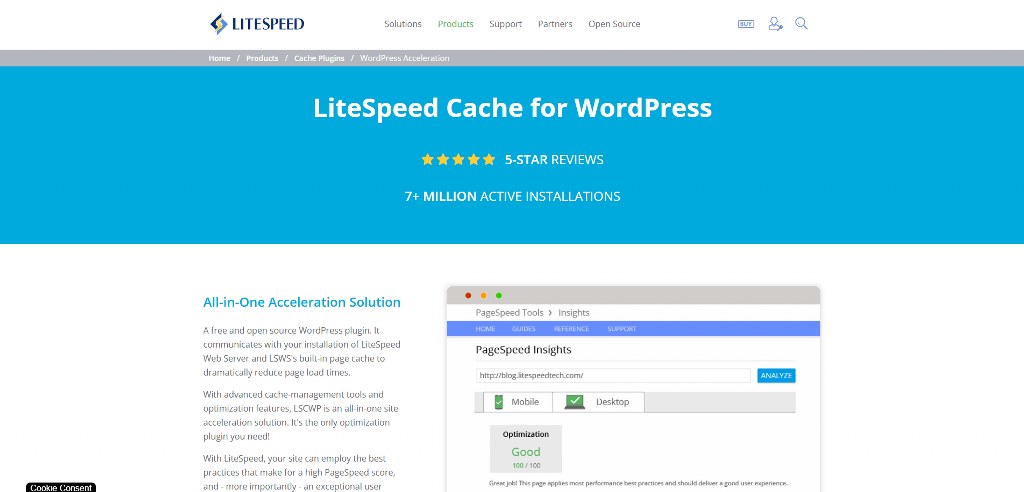Click SUPPORT in PageSpeed nav bar
1024x492 pixels.
click(x=622, y=329)
